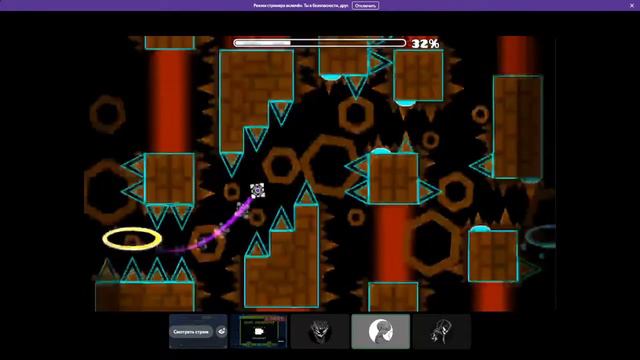Image resolution: width=640 pixels, height=360 pixels.
Task: Read the streamer mode banner message text
Action: tap(301, 6)
